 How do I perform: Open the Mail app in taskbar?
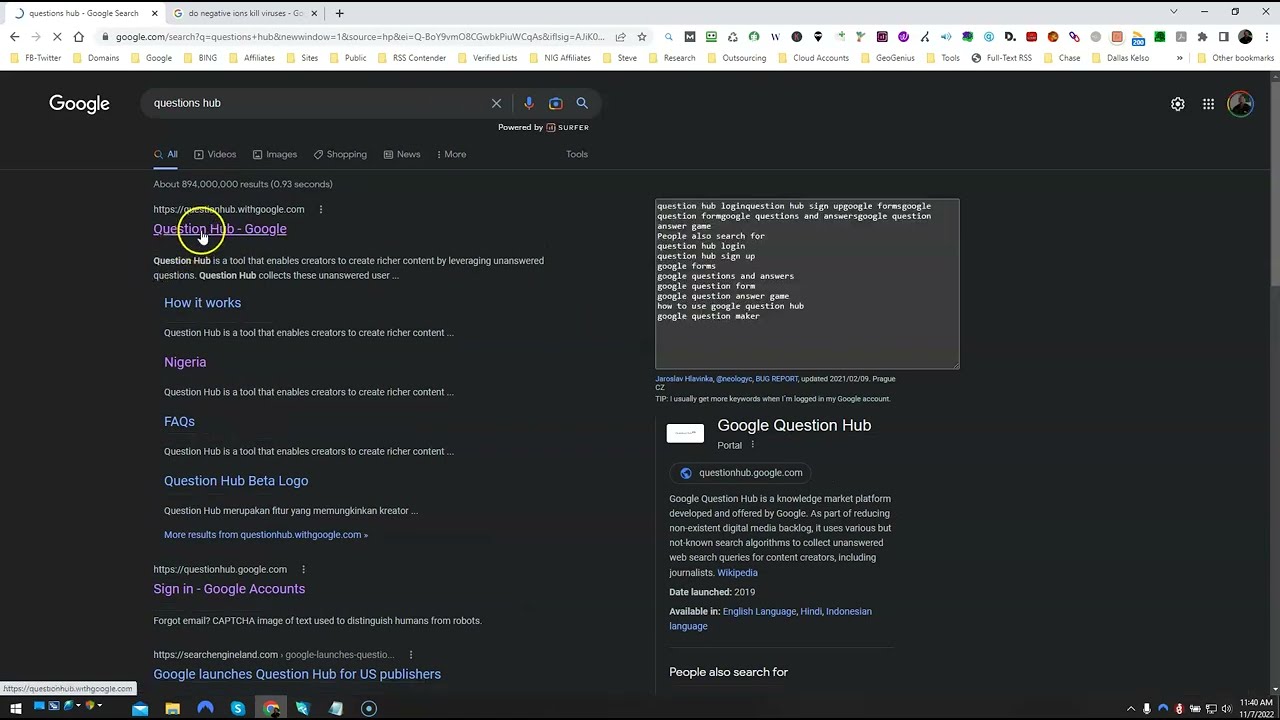pyautogui.click(x=140, y=708)
